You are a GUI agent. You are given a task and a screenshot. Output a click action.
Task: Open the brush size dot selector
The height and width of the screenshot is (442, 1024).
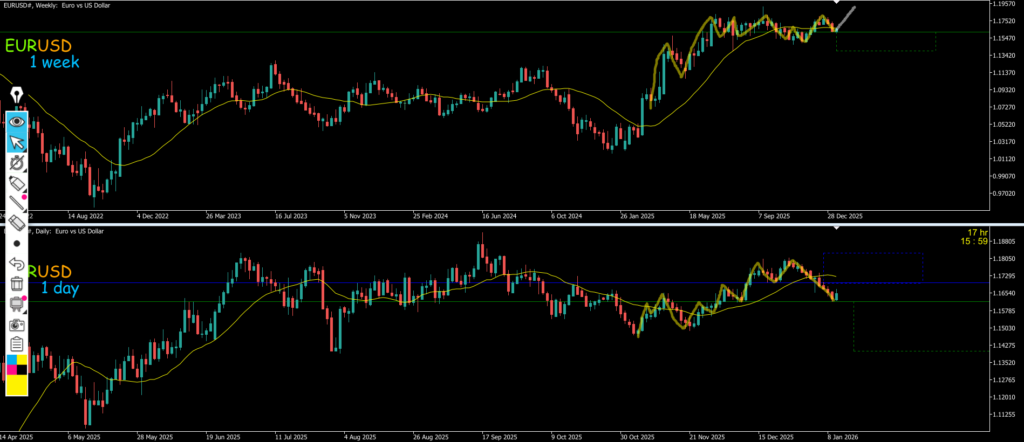(17, 243)
